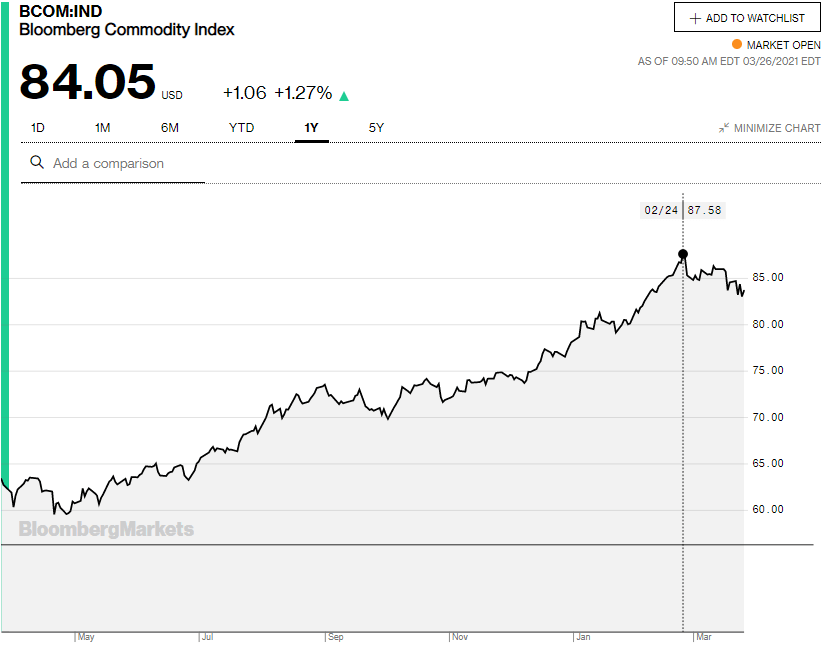The width and height of the screenshot is (825, 652).
Task: Click the Nov label on time axis
Action: tap(460, 636)
